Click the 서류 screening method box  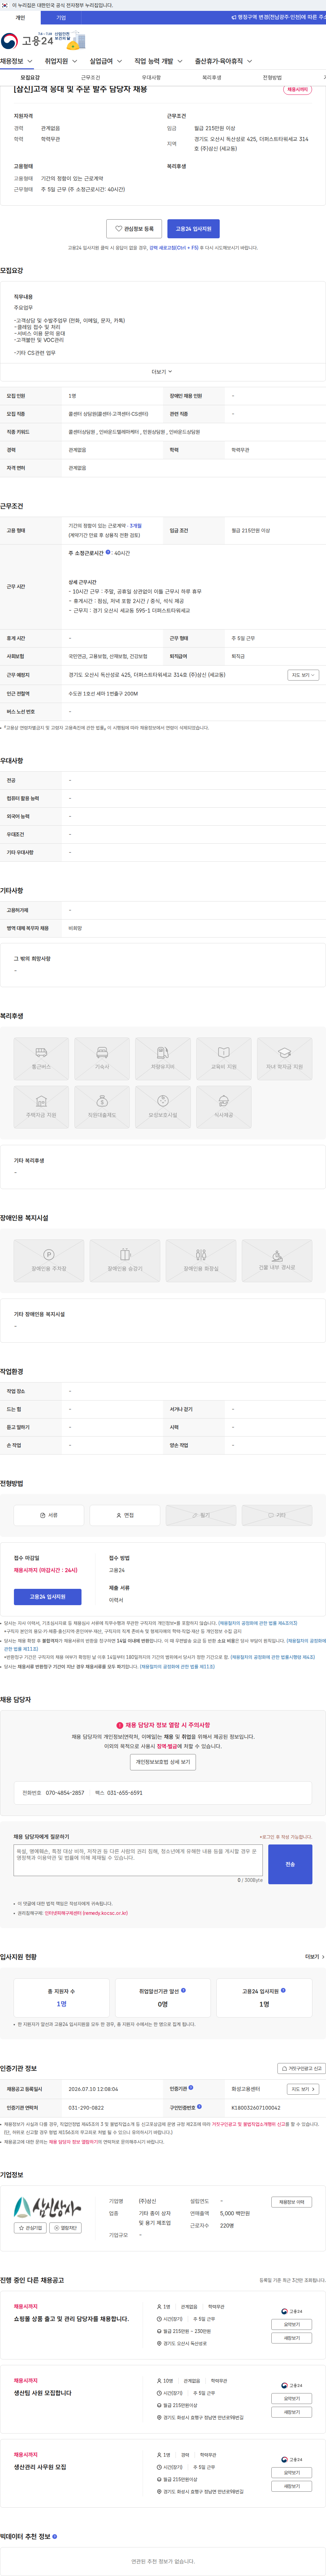point(49,1515)
